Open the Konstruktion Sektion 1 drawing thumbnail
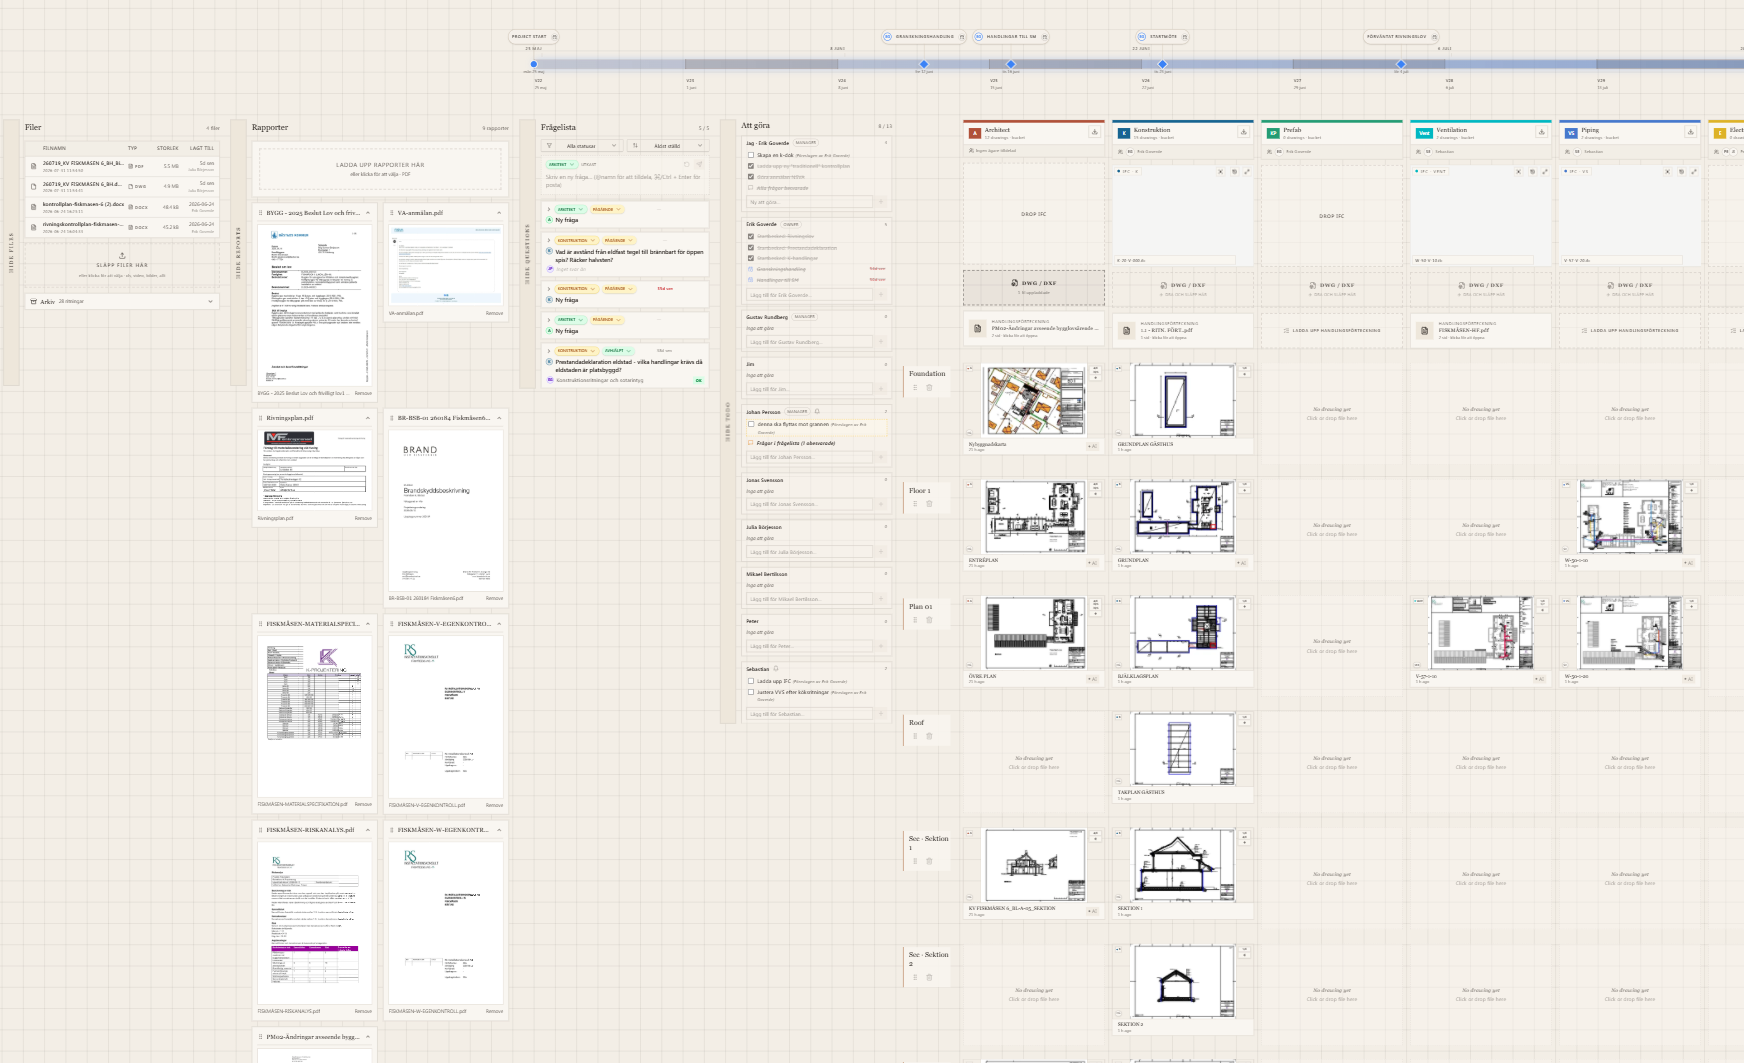1744x1063 pixels. (1184, 865)
